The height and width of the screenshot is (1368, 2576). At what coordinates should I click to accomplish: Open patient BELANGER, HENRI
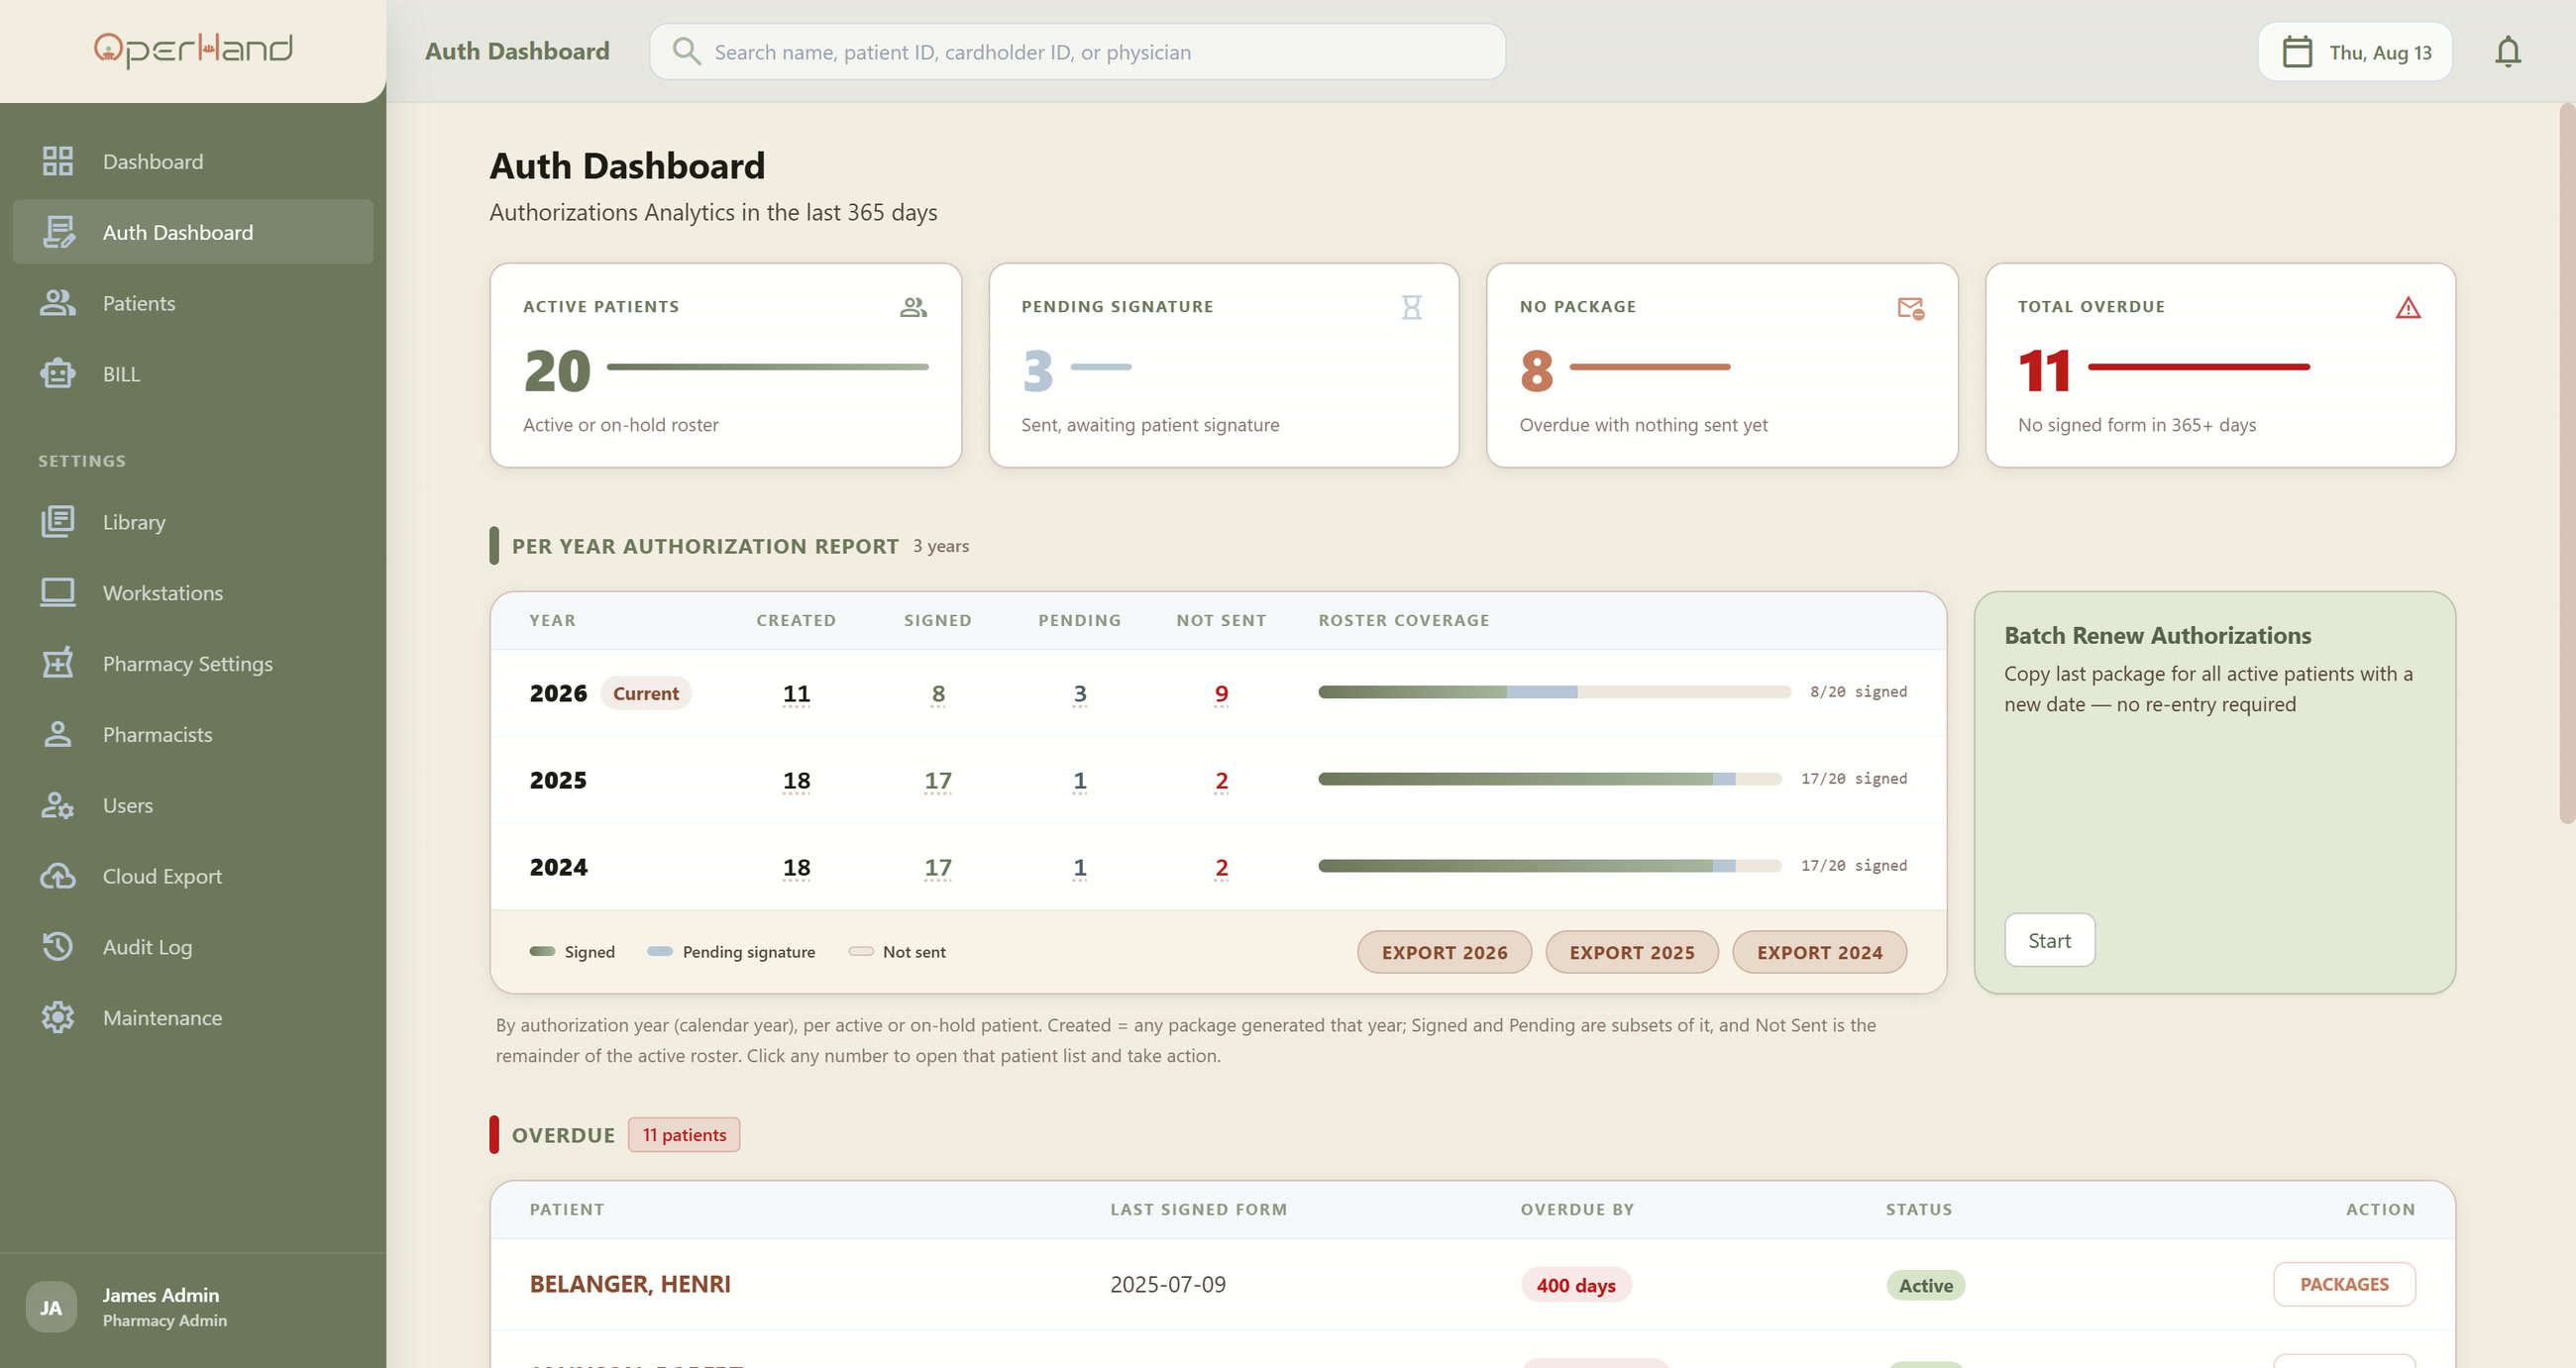coord(630,1284)
